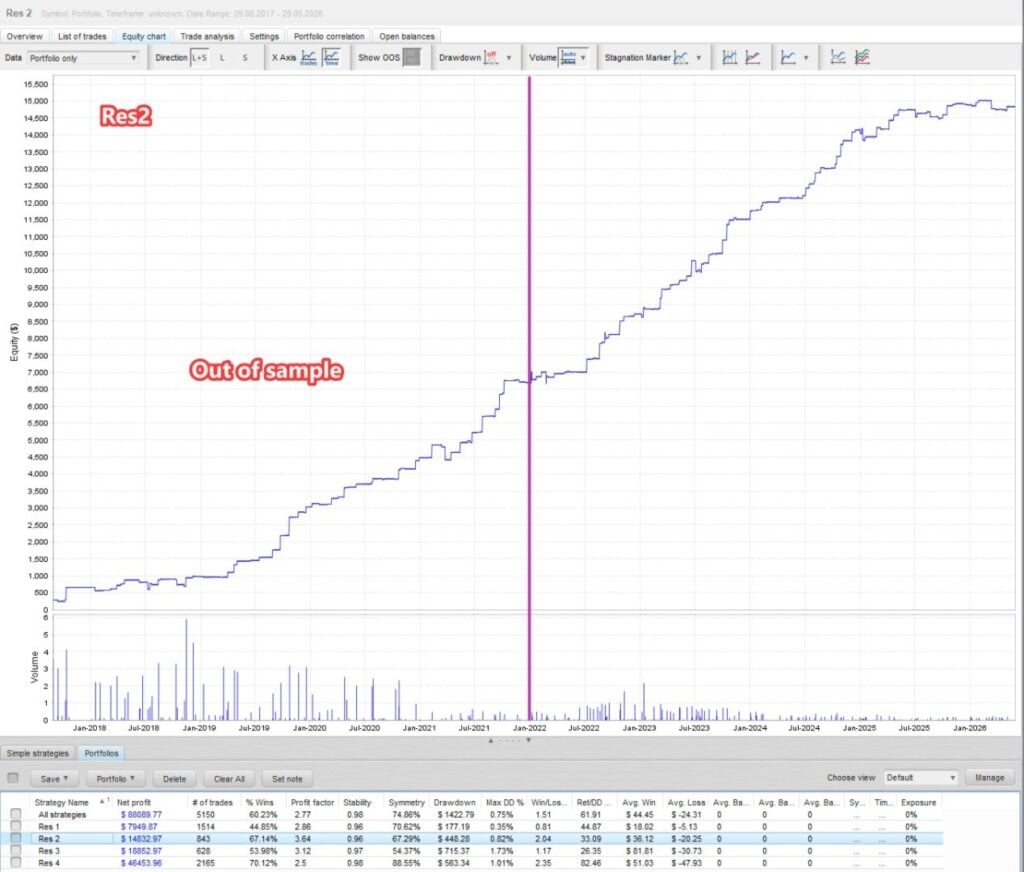The width and height of the screenshot is (1024, 872).
Task: Check the Res 1 row checkbox
Action: (16, 827)
